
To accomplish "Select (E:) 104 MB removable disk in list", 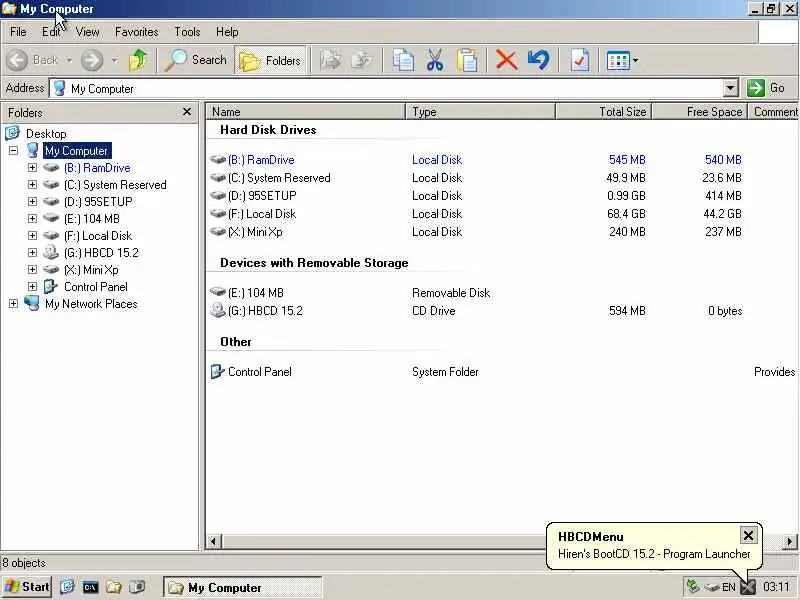I will [256, 293].
